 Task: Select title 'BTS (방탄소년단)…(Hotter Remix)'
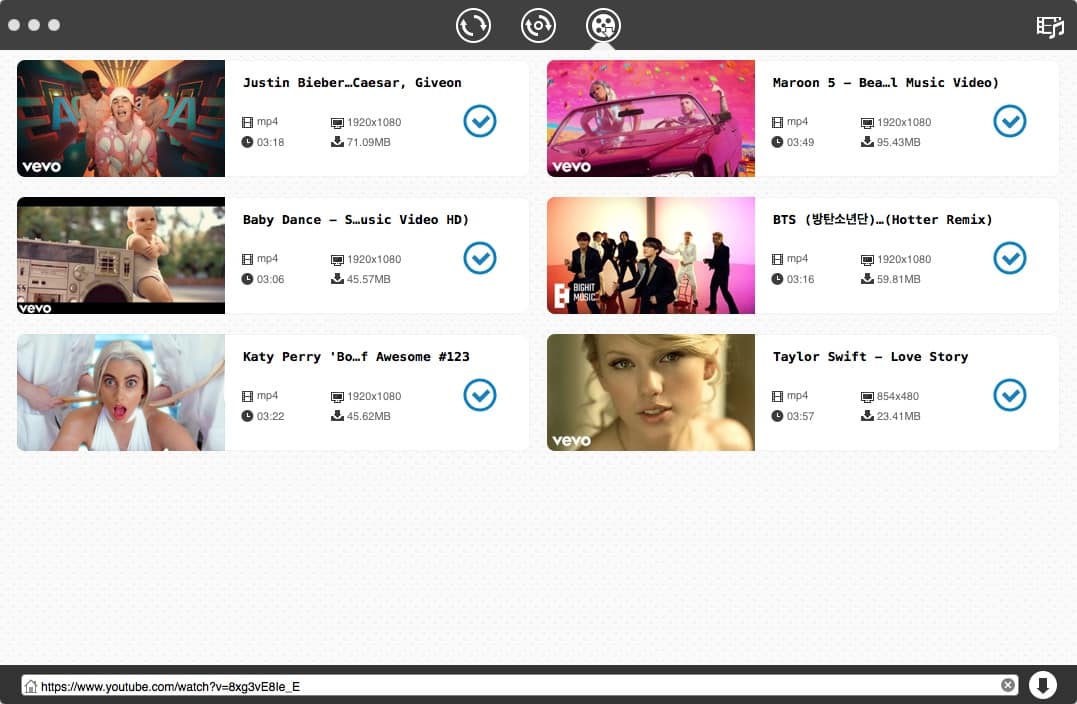pyautogui.click(x=882, y=220)
